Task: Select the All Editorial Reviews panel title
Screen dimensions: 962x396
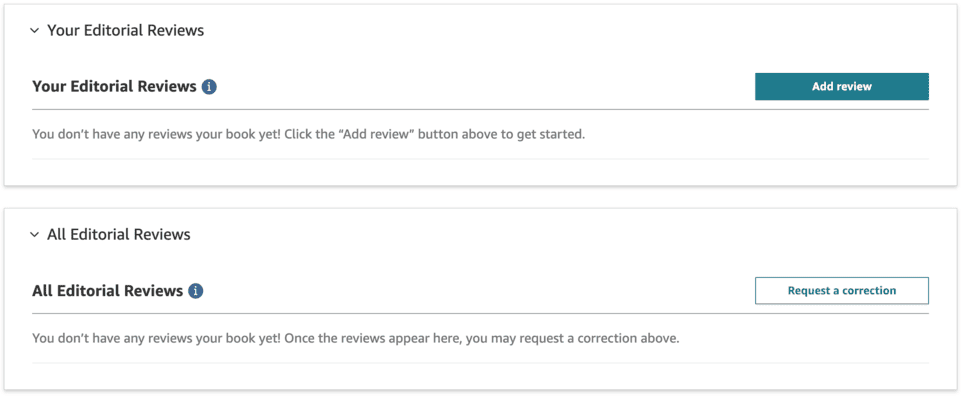Action: pyautogui.click(x=119, y=235)
